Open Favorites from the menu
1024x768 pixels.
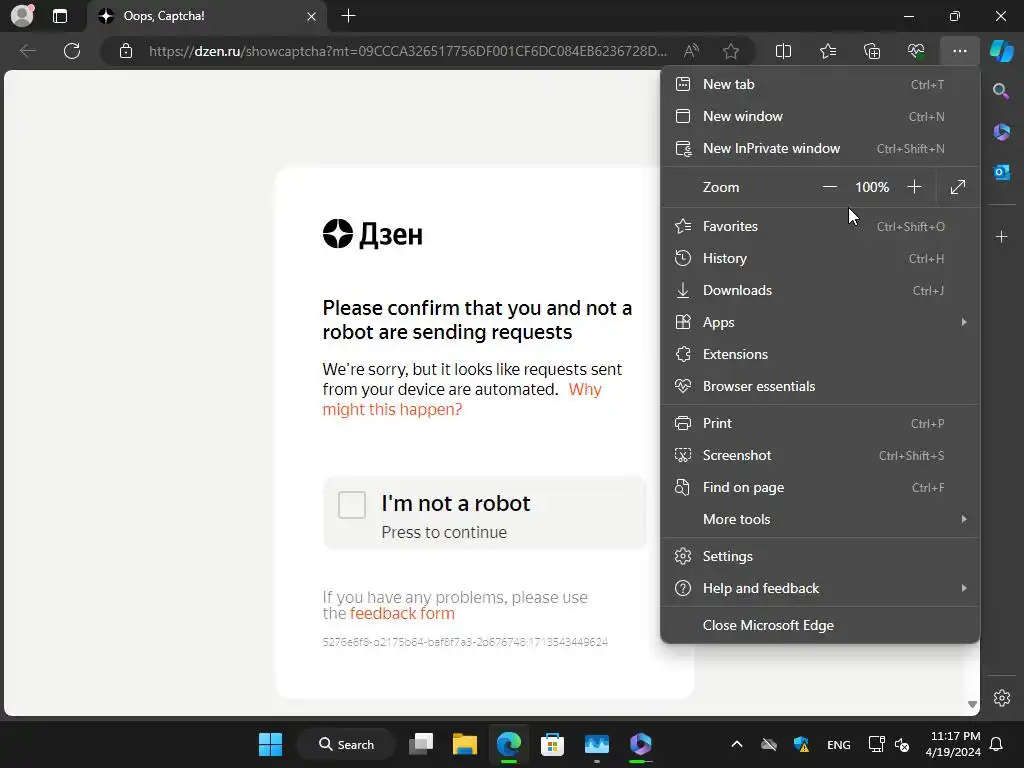coord(820,226)
